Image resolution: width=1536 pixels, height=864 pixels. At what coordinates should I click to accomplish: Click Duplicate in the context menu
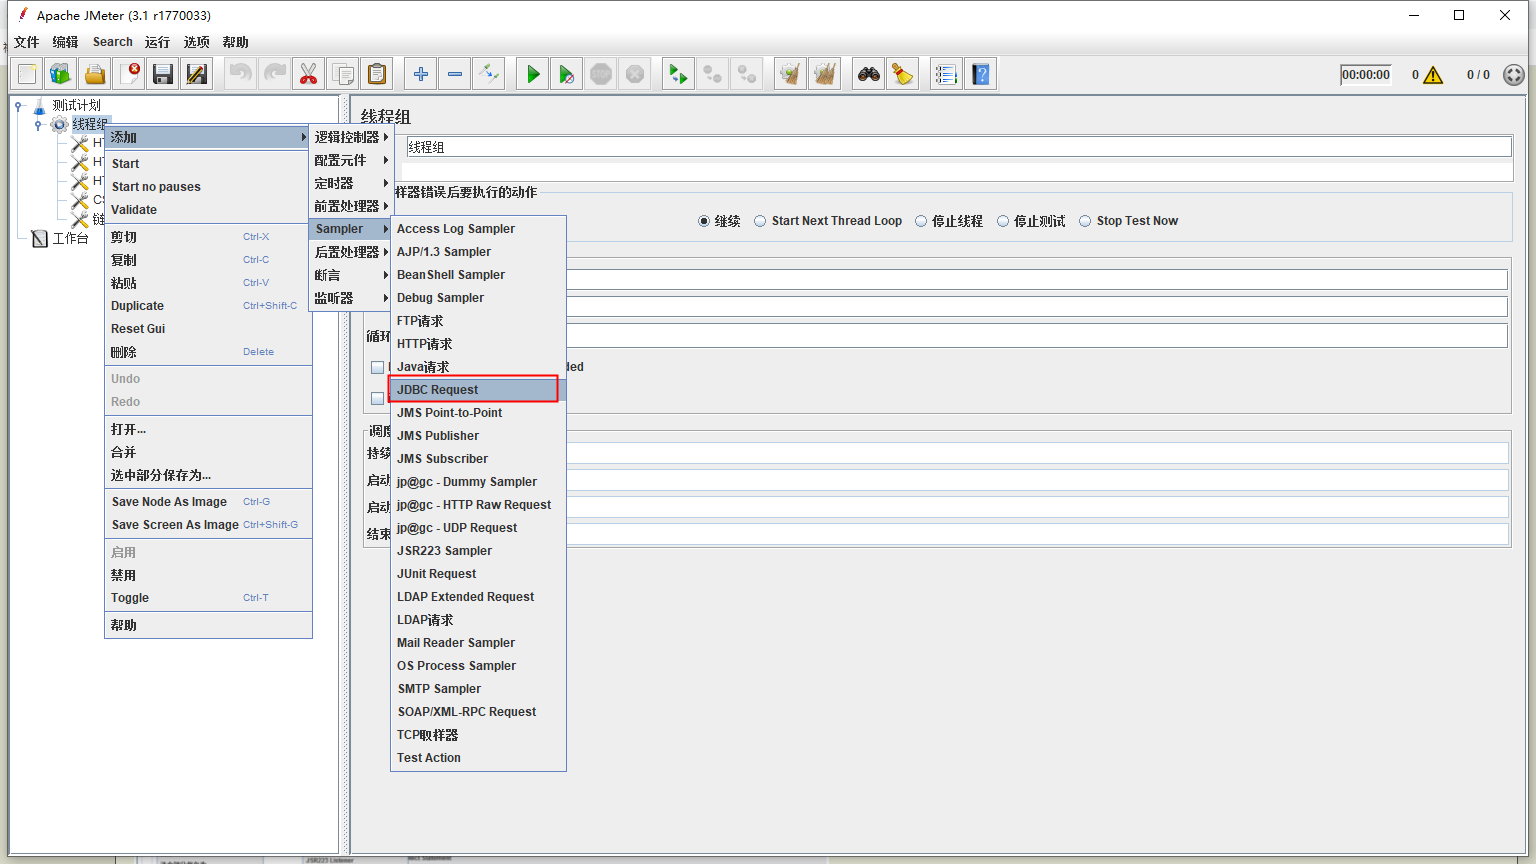(x=208, y=306)
